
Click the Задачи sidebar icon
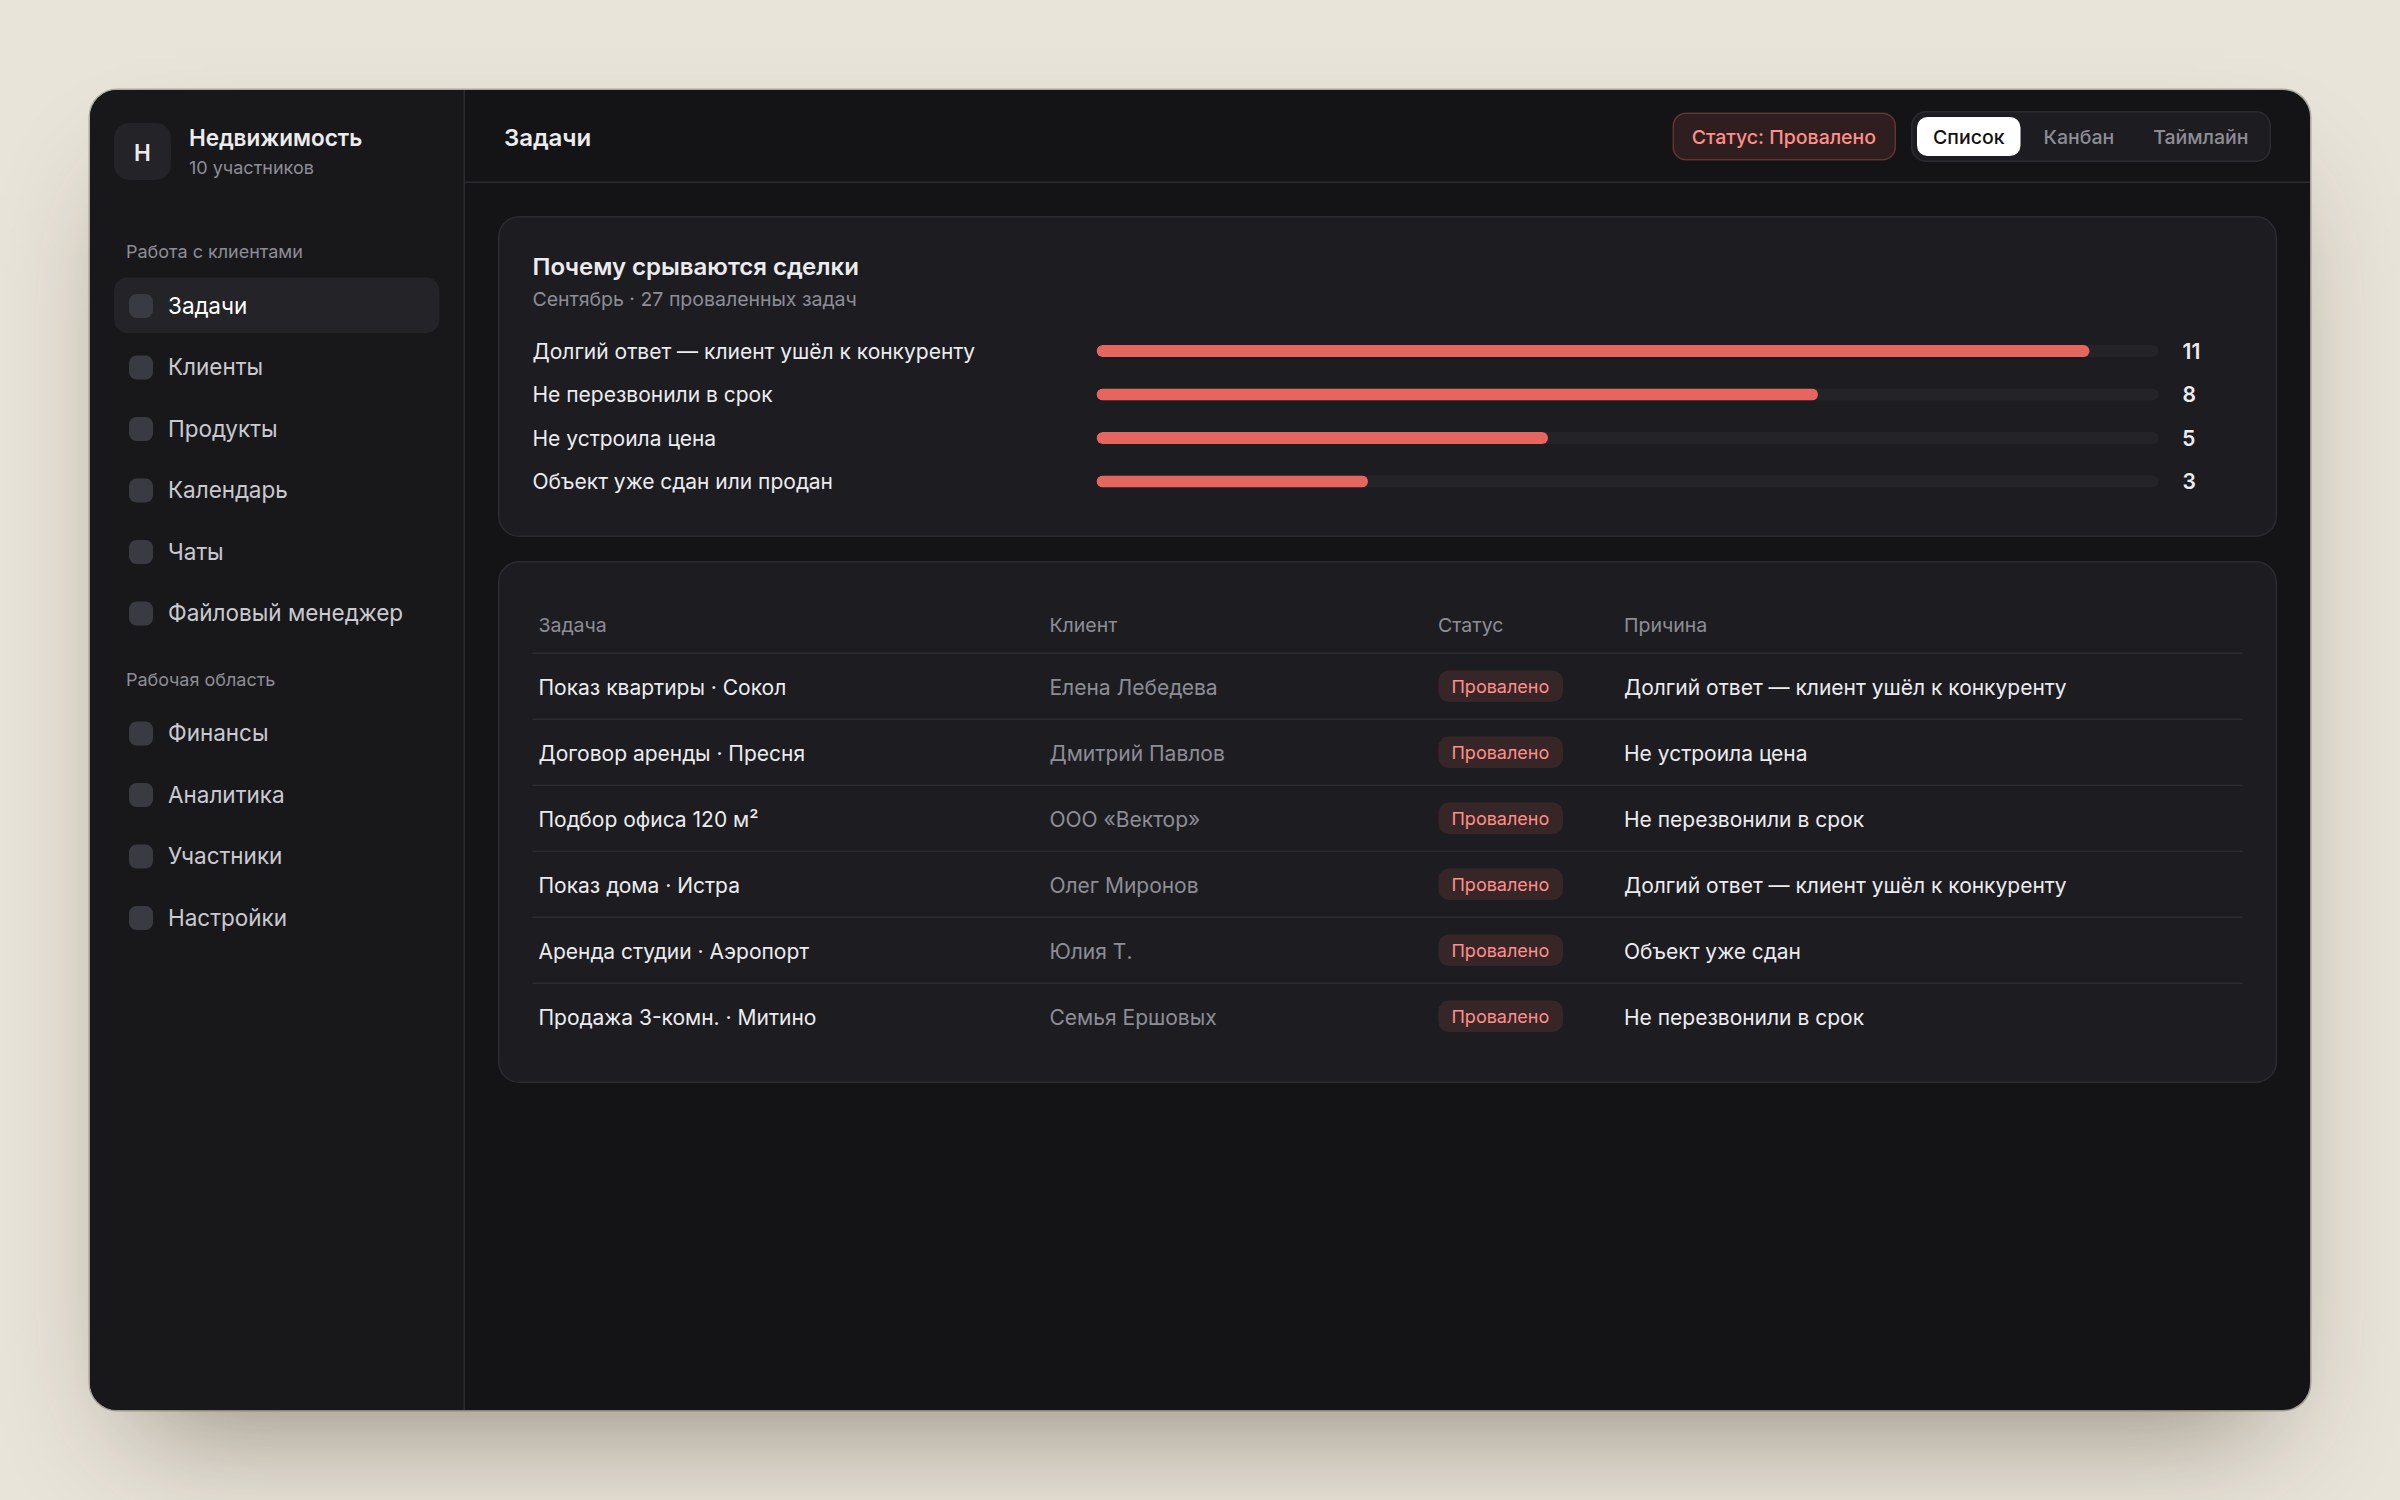pyautogui.click(x=141, y=306)
